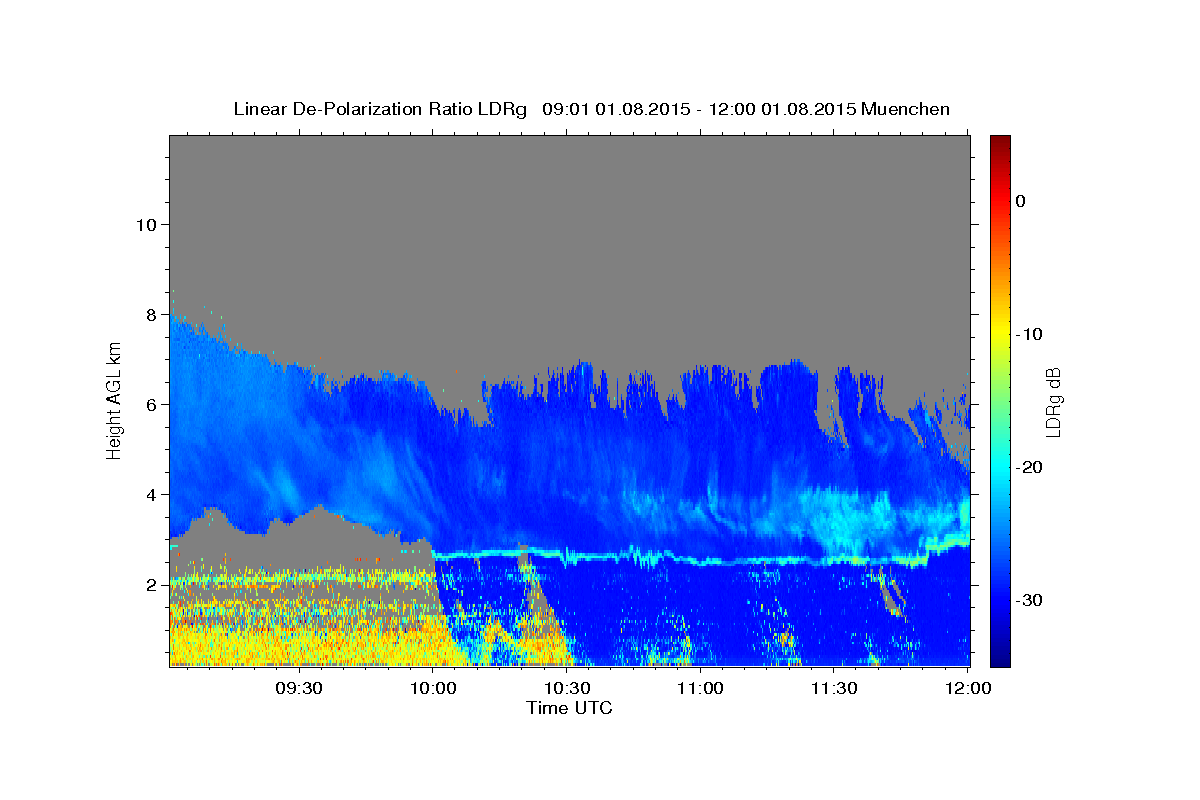The height and width of the screenshot is (800, 1200).
Task: Click the 'Height AGL km' y-axis label
Action: pyautogui.click(x=115, y=400)
